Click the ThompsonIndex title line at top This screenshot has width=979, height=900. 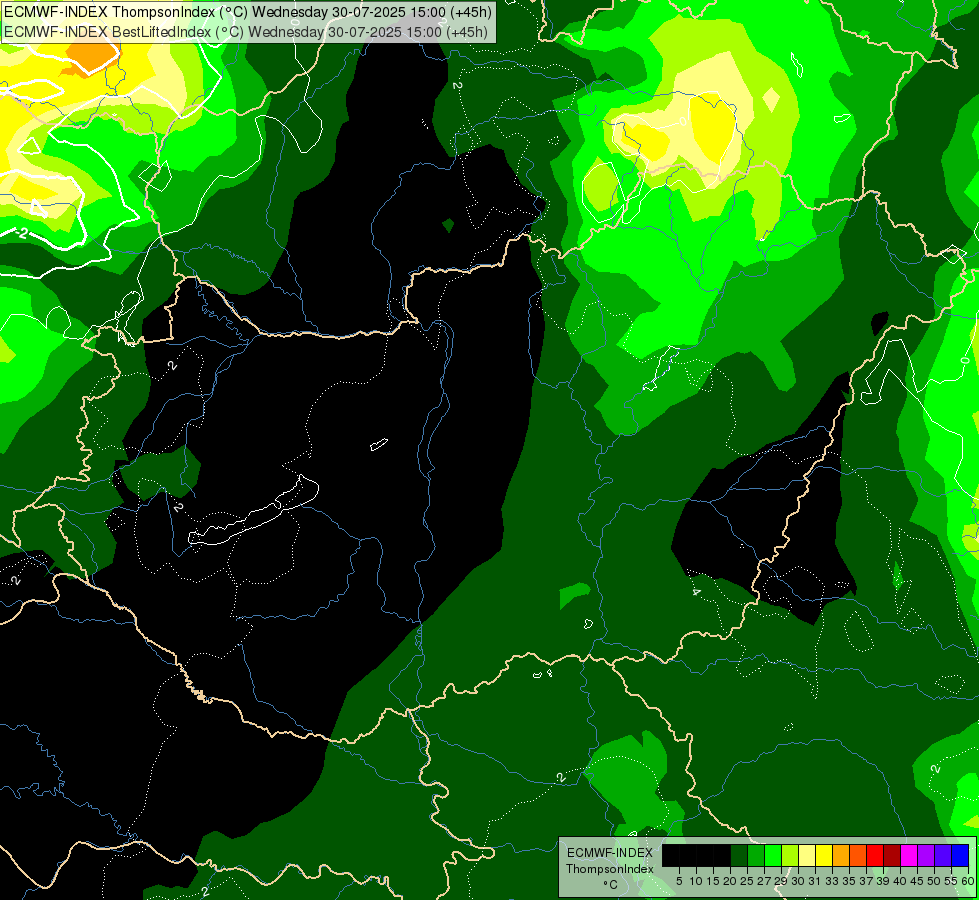point(248,11)
